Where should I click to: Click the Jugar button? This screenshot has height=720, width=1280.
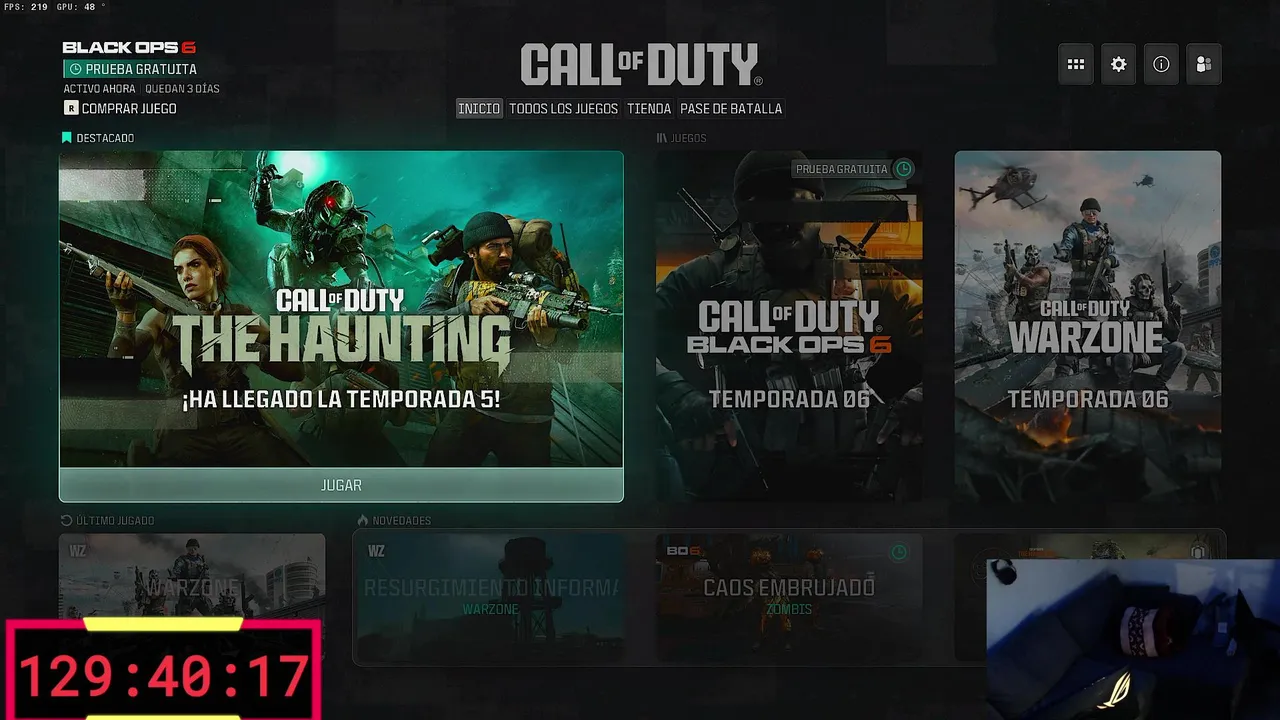pyautogui.click(x=341, y=485)
